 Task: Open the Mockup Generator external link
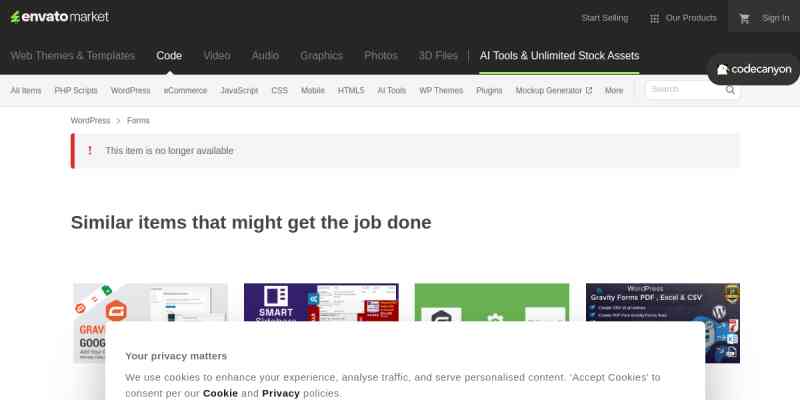(553, 90)
